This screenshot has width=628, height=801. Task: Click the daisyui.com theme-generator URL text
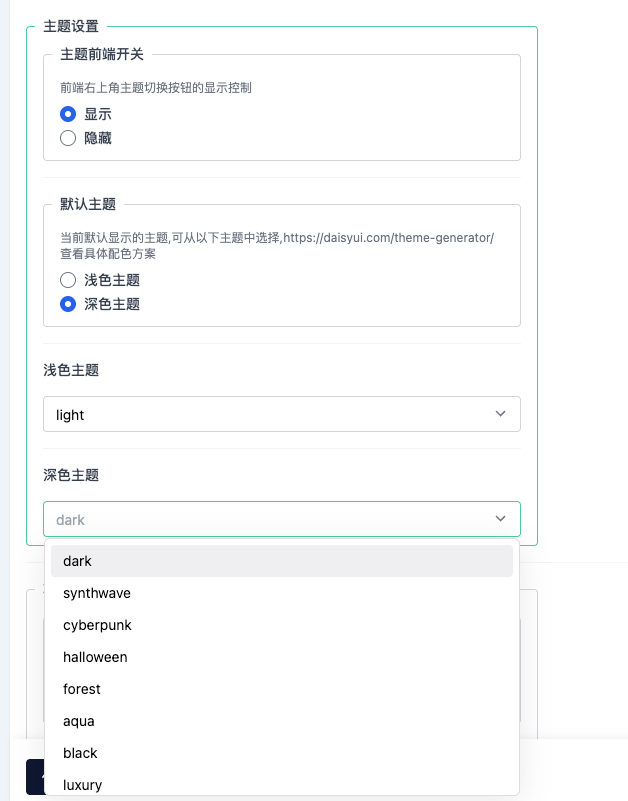pyautogui.click(x=388, y=238)
